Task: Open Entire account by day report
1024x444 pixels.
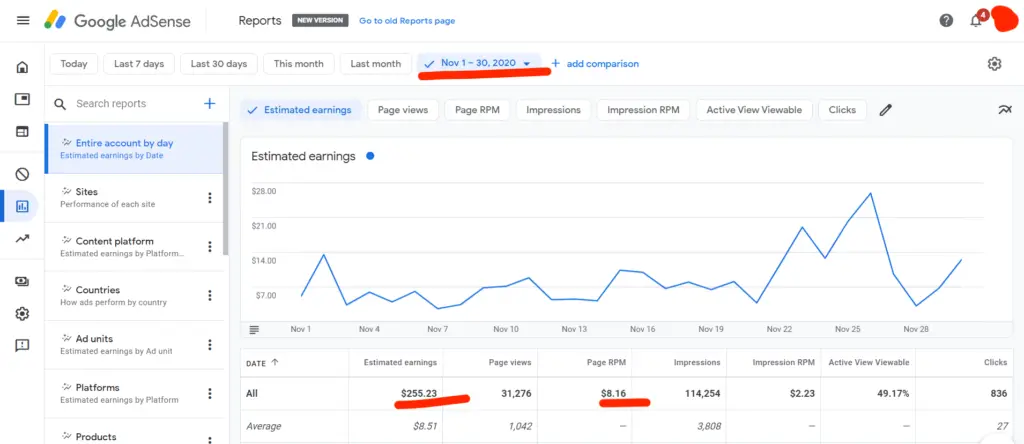Action: 135,149
